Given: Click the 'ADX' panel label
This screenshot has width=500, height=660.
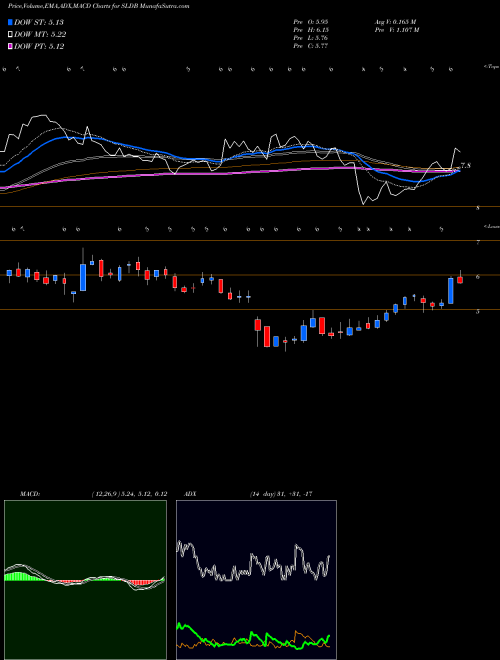Looking at the screenshot, I should click(191, 494).
